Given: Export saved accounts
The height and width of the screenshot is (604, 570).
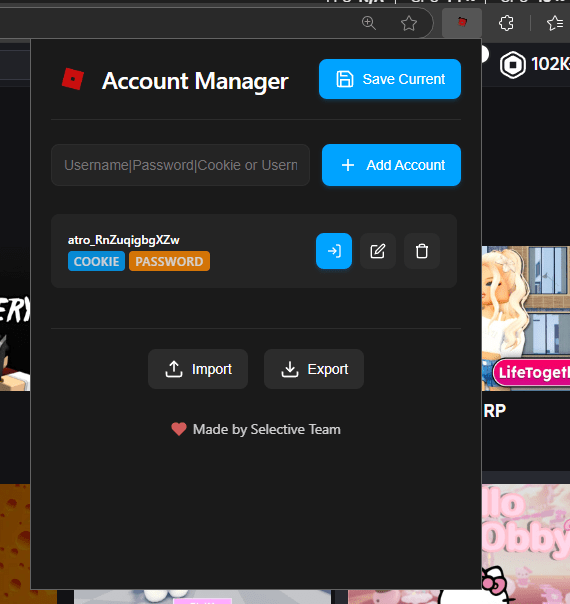Looking at the screenshot, I should pyautogui.click(x=314, y=369).
